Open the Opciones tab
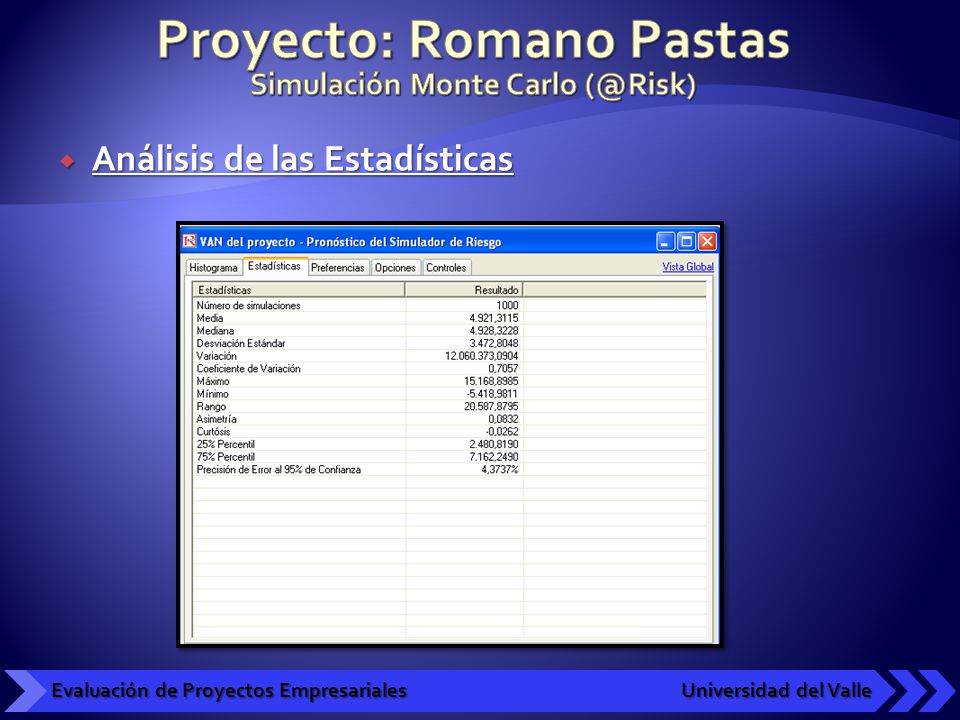The height and width of the screenshot is (720, 960). coord(395,268)
